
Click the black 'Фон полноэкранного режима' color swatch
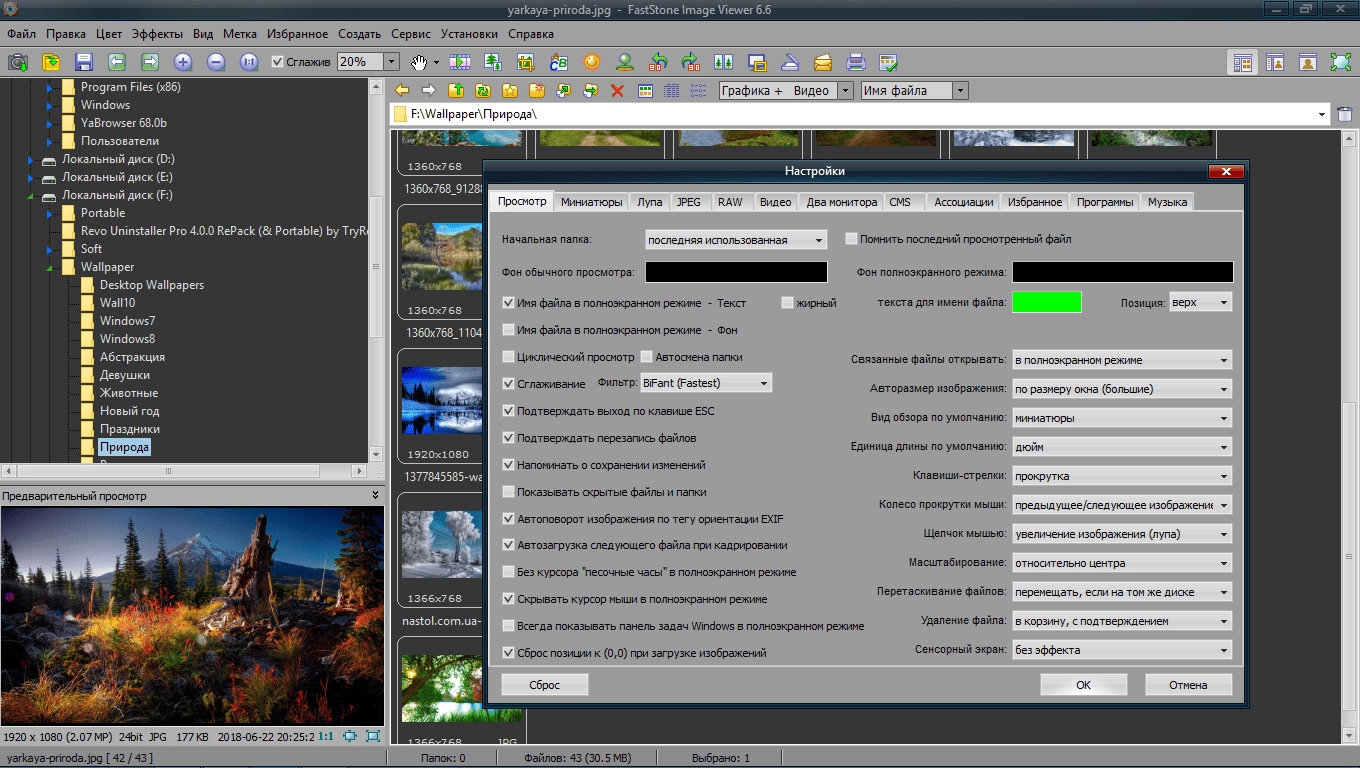pyautogui.click(x=1123, y=272)
